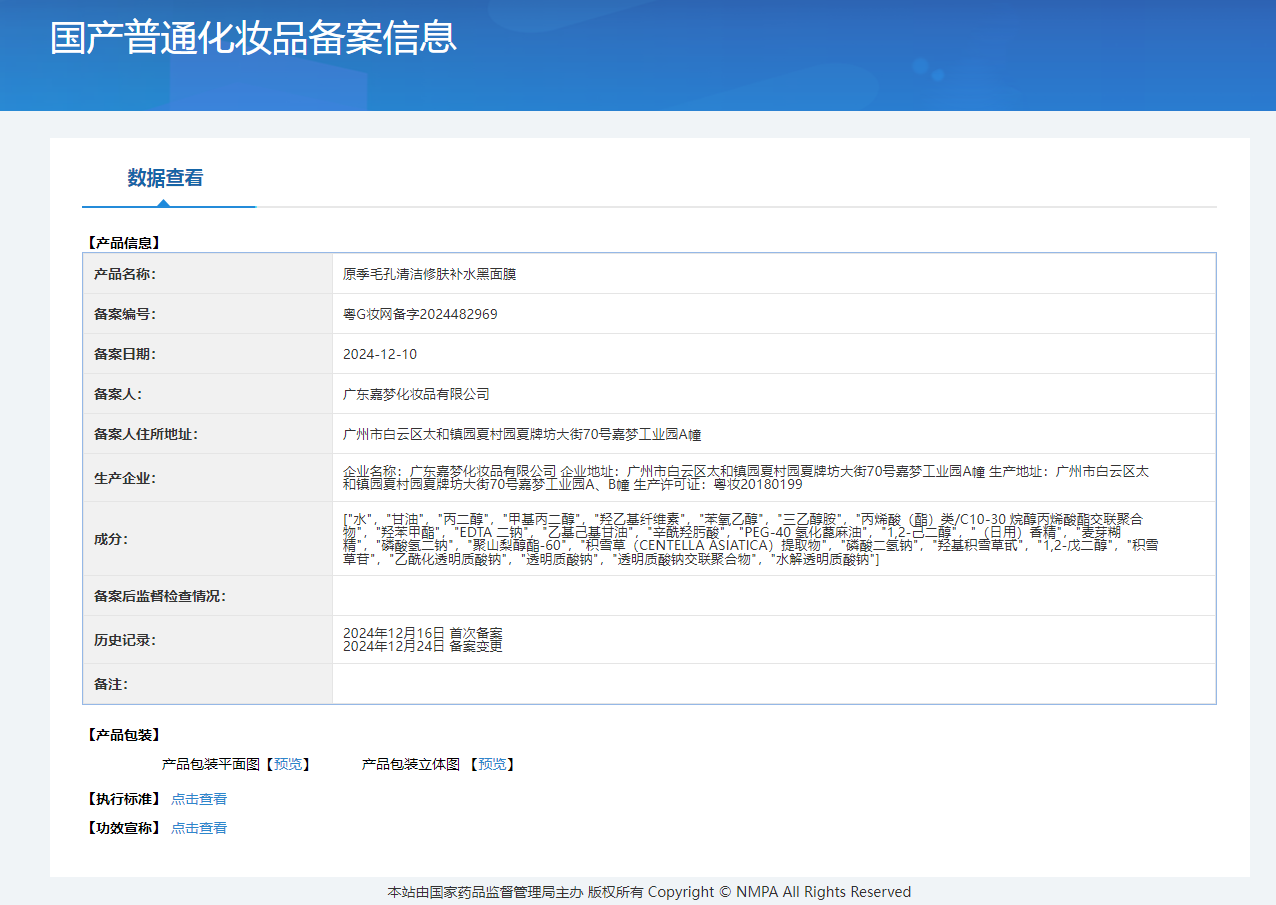This screenshot has width=1276, height=905.
Task: Click the page title 国产普通化妆品备案信息
Action: (254, 37)
